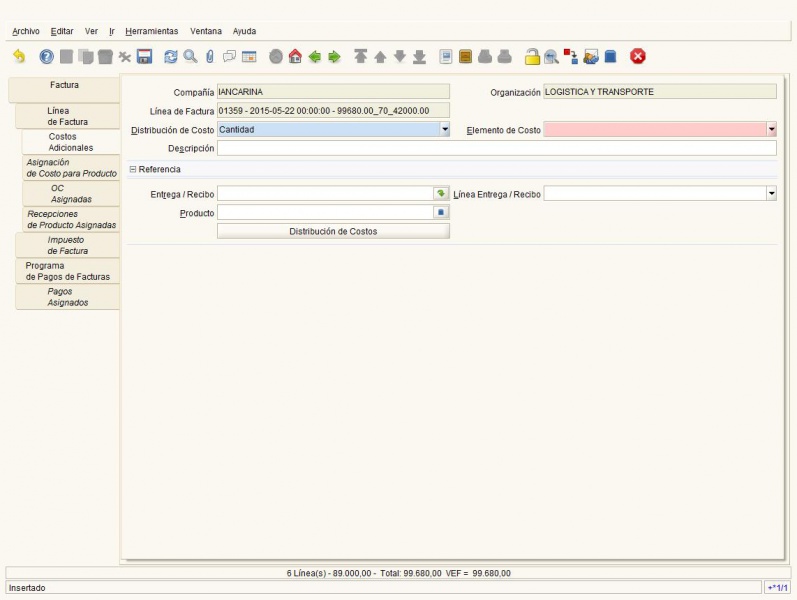Click the red exit window icon
Viewport: 797px width, 600px height.
coord(638,57)
